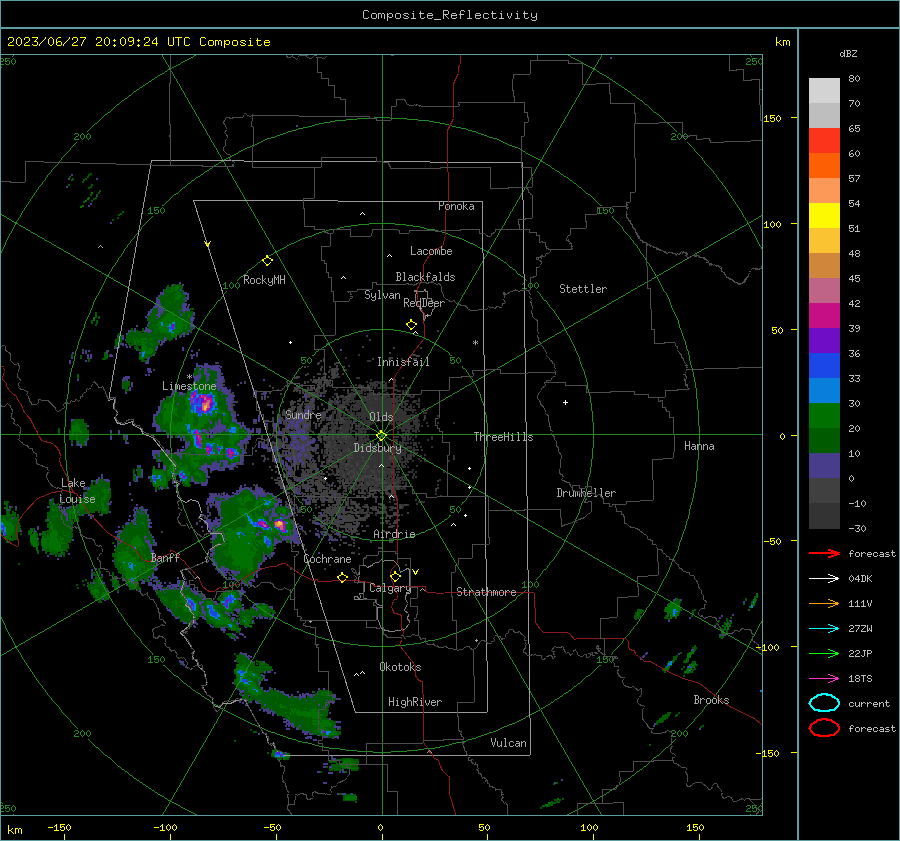
Task: Click the yellow diamond marker below Cochrane
Action: pos(343,577)
